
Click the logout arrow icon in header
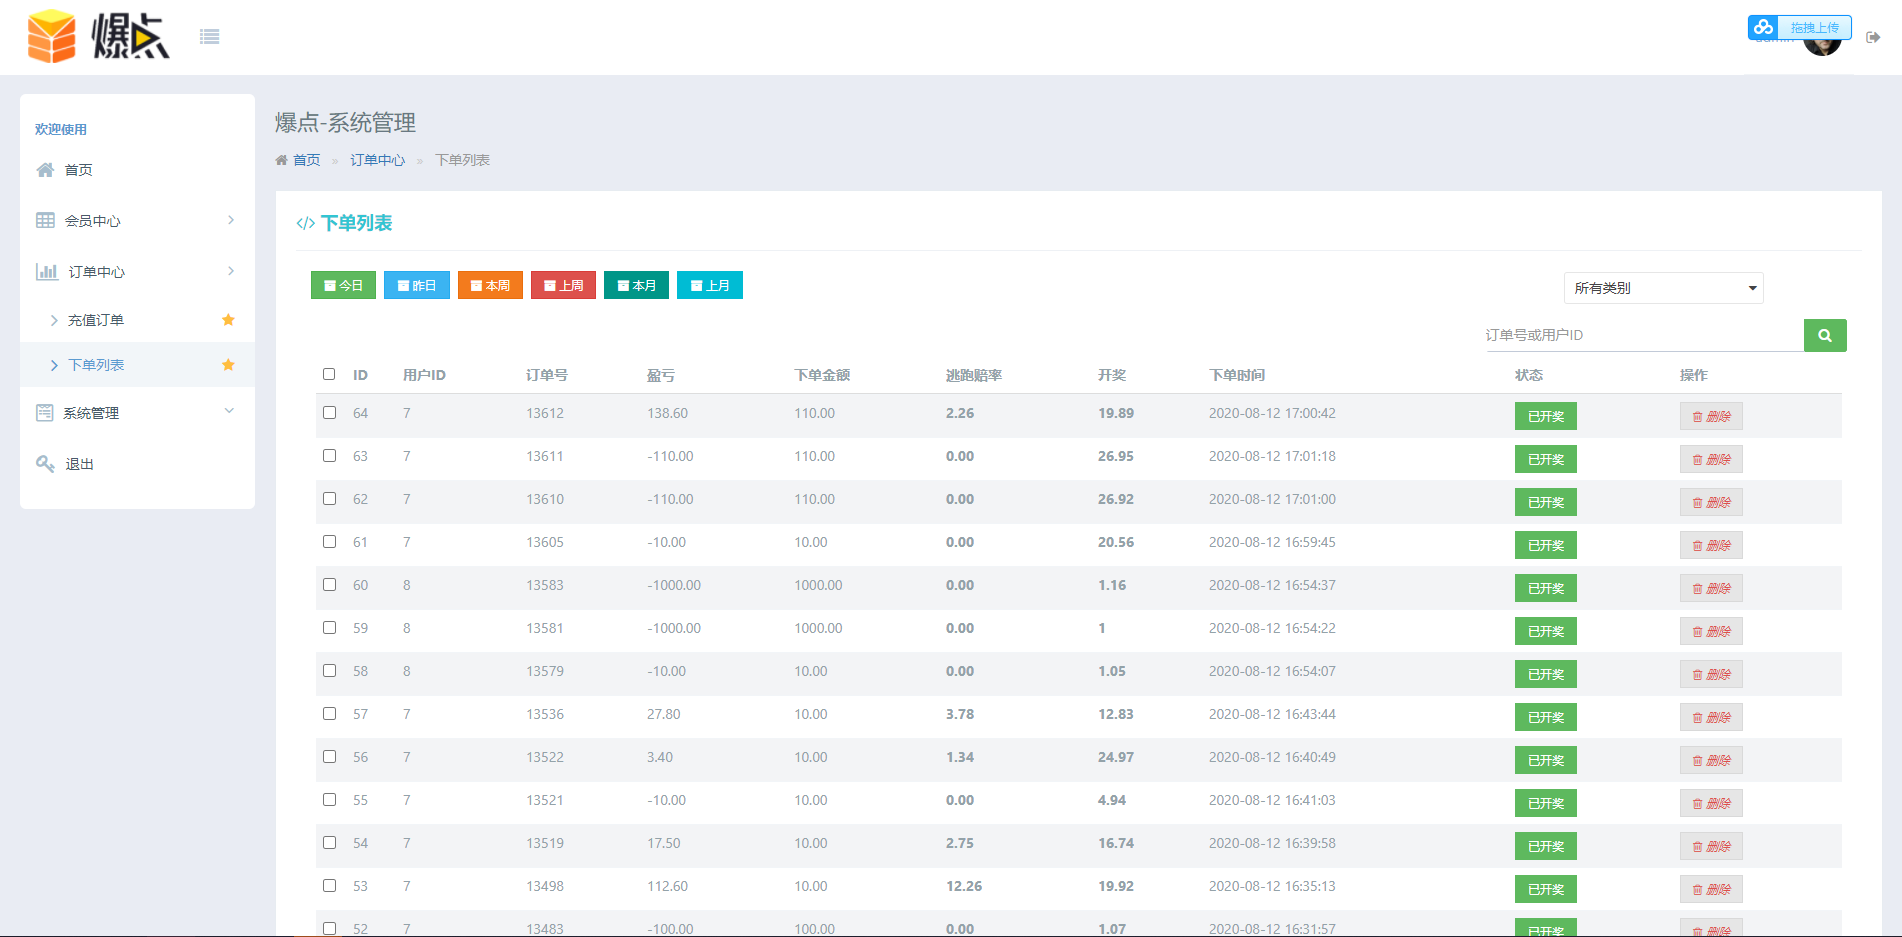coord(1873,37)
